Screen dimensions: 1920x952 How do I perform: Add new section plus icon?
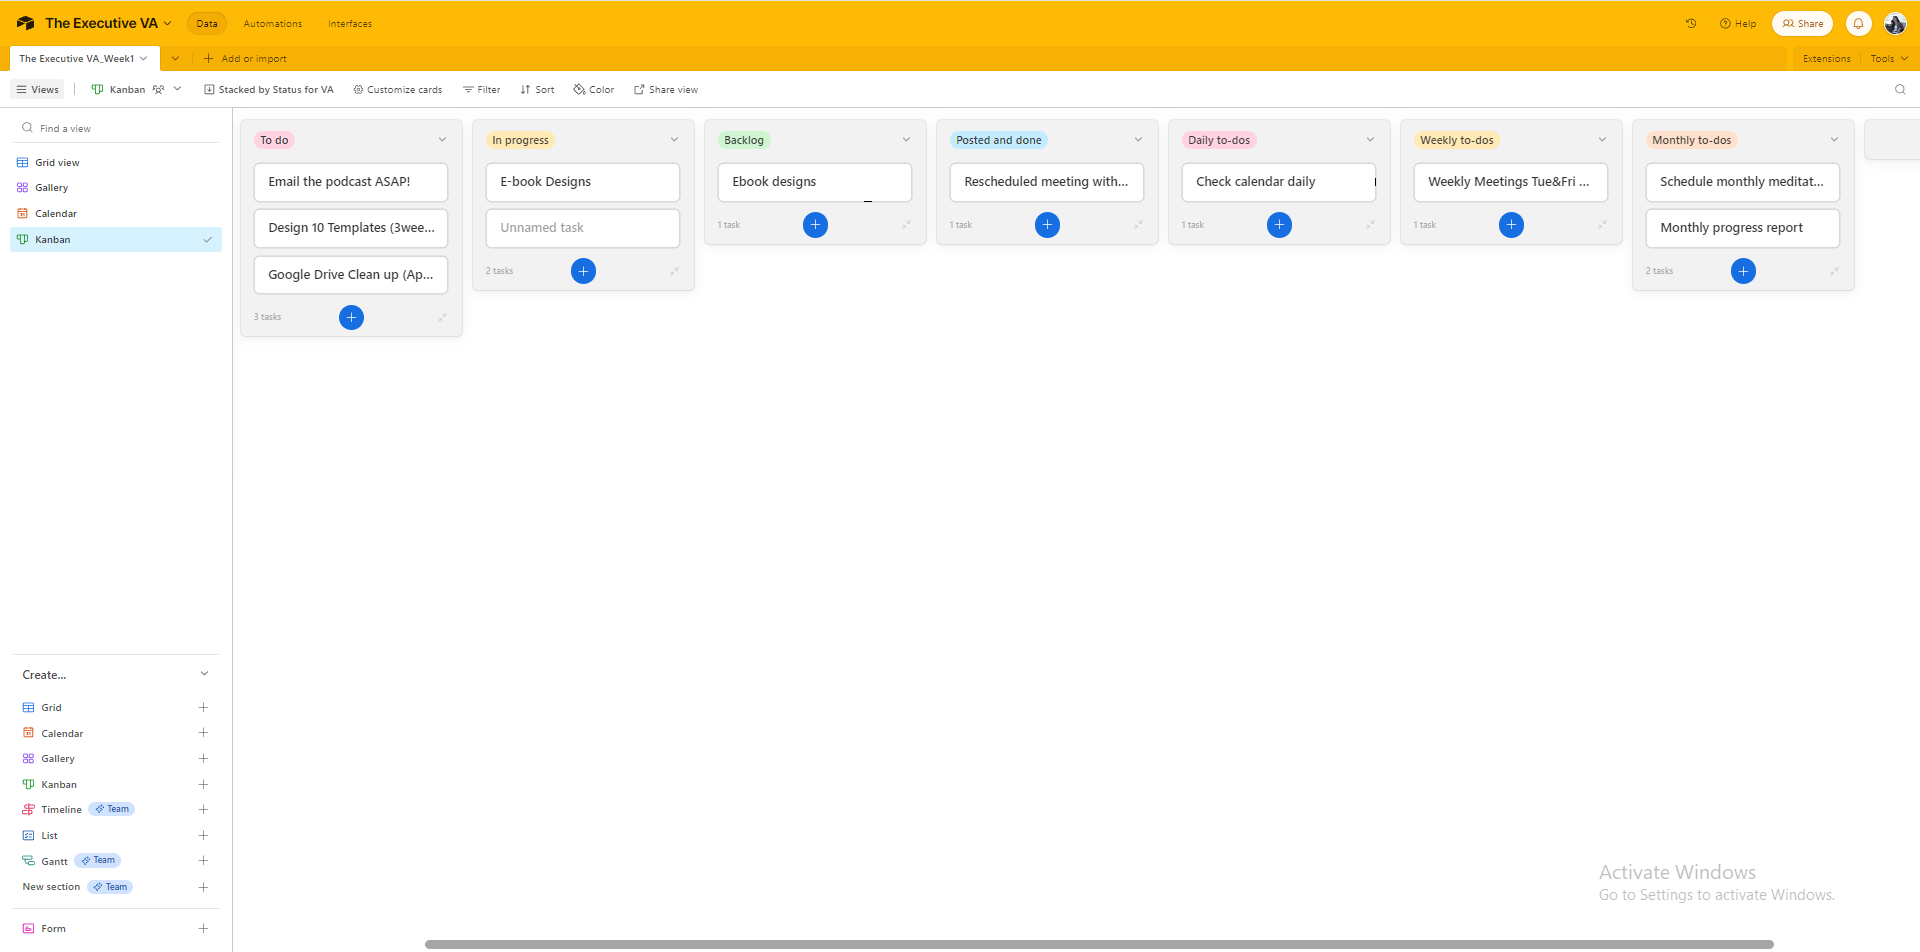(x=203, y=887)
